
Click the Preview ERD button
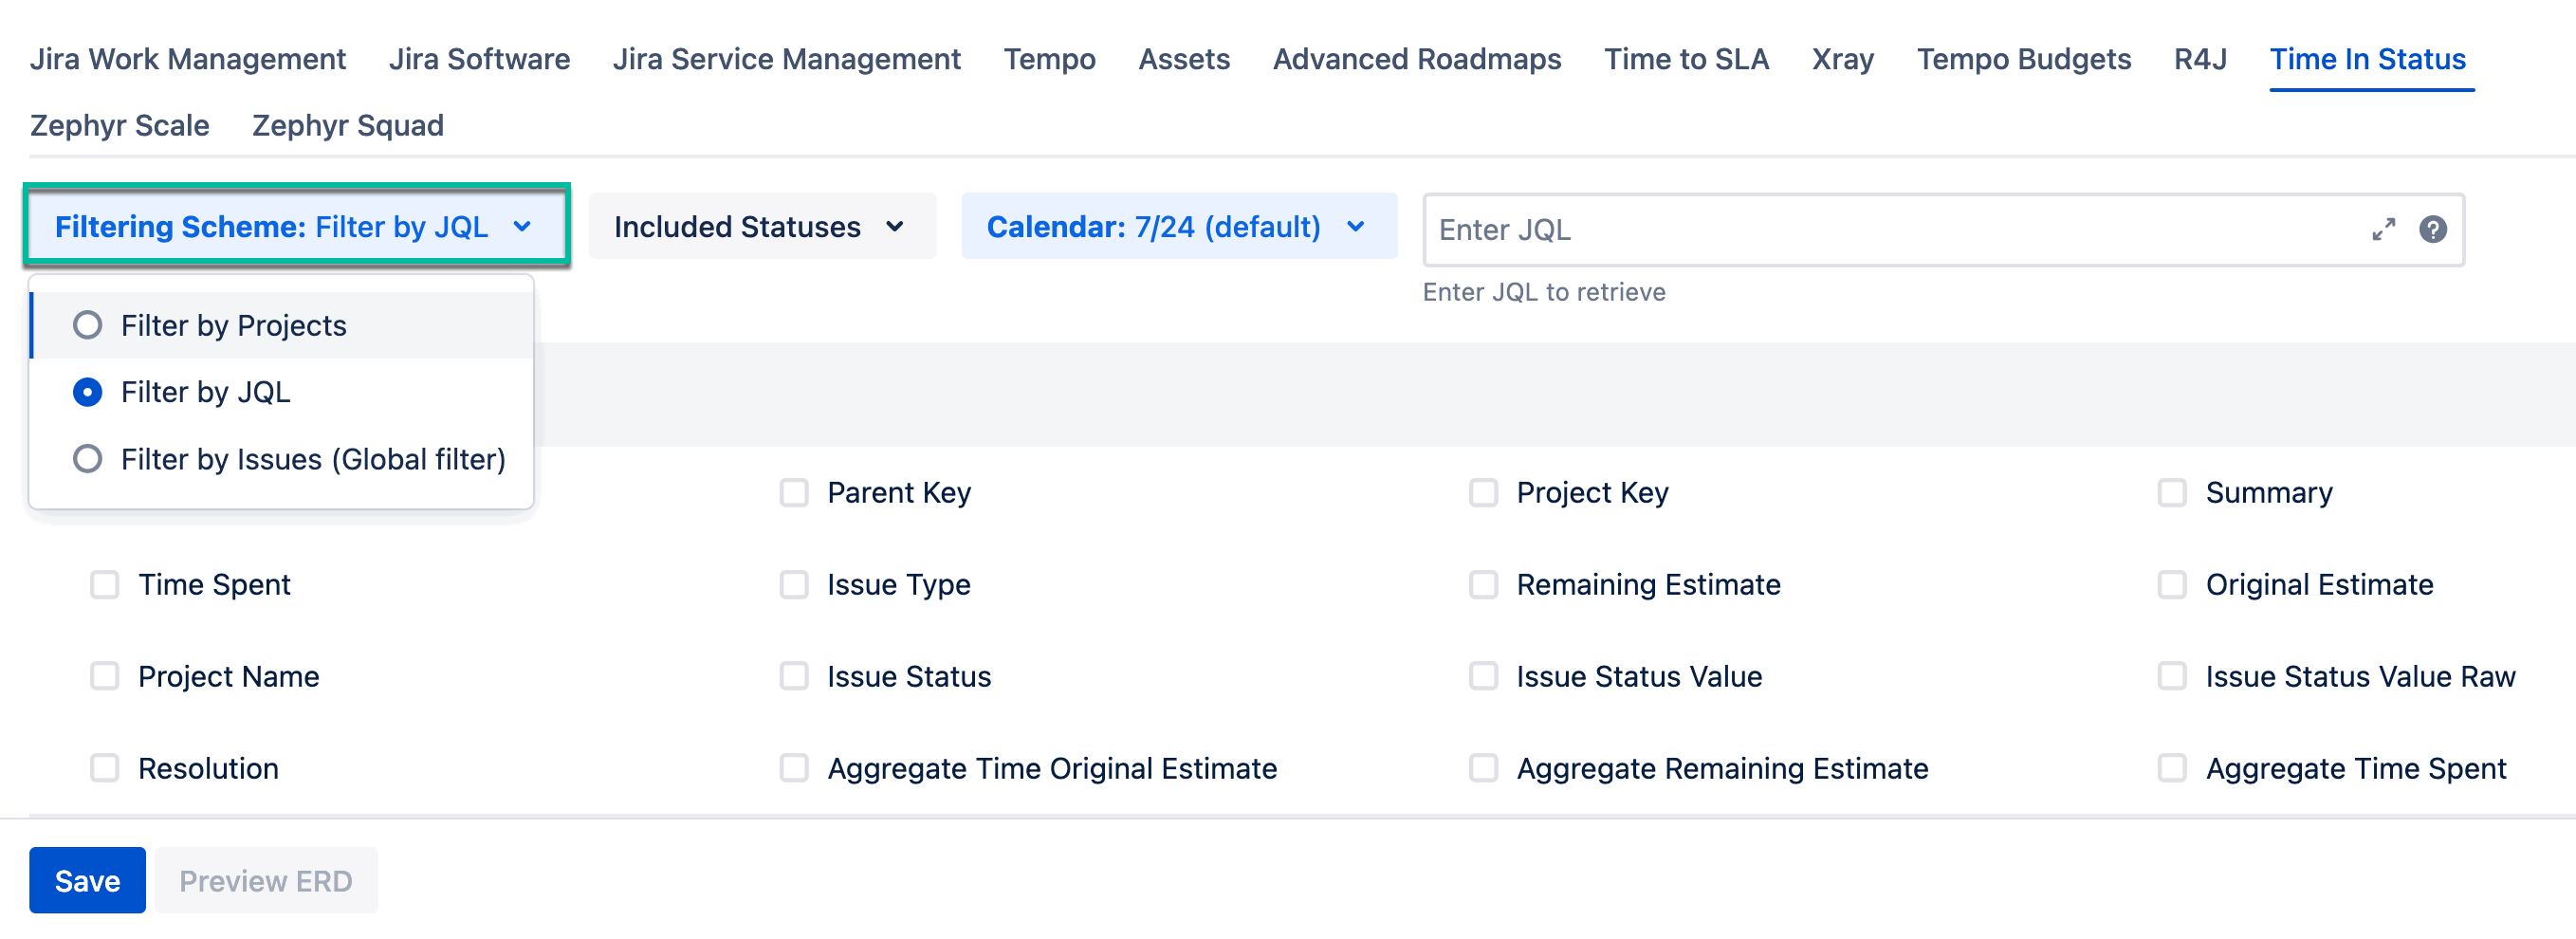coord(266,881)
